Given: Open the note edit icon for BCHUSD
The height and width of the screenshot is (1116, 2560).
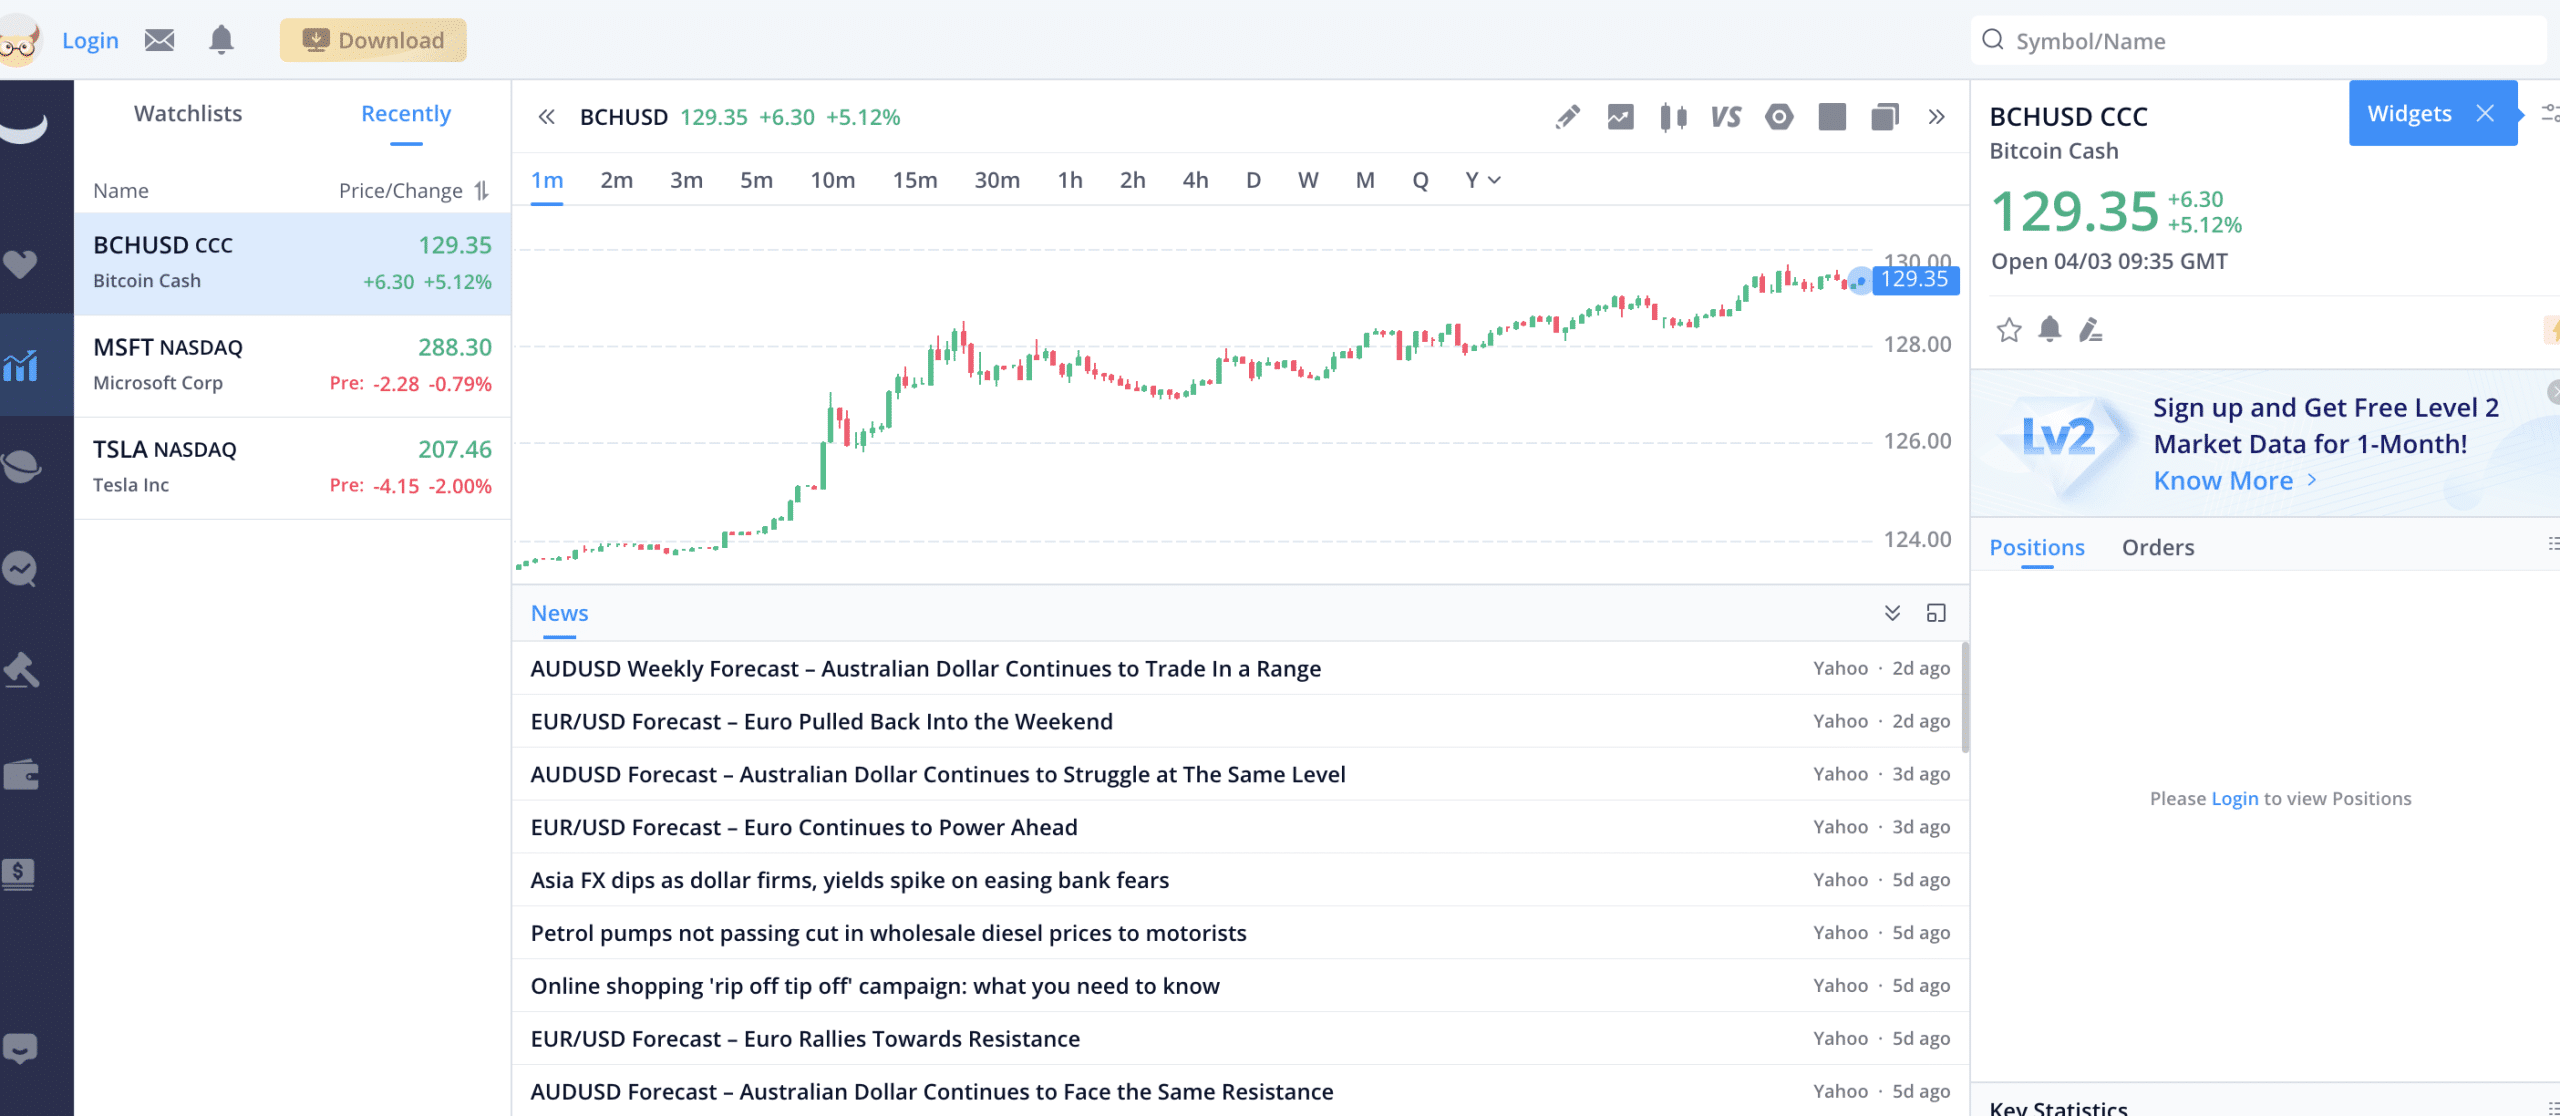Looking at the screenshot, I should [2090, 329].
